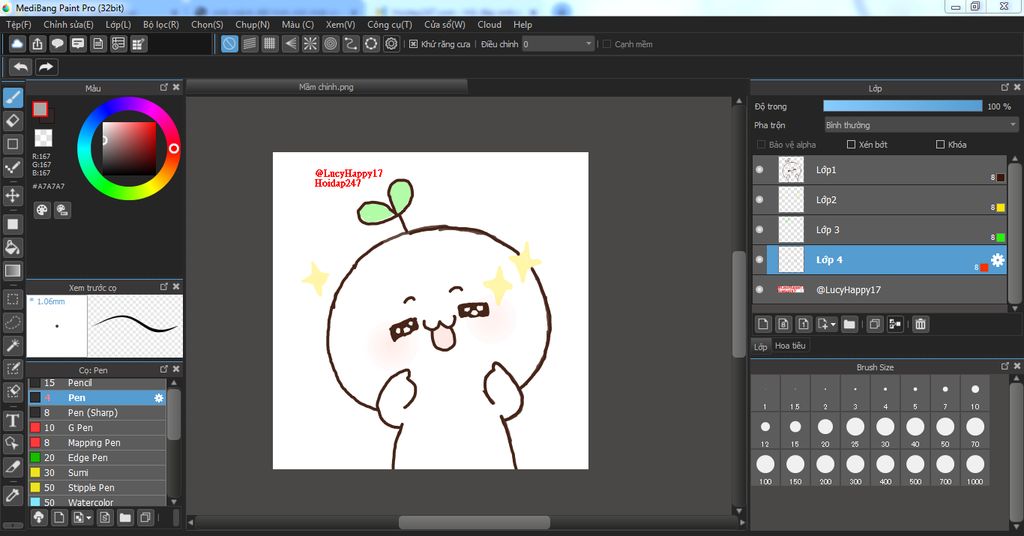
Task: Open snap settings gear
Action: 391,44
